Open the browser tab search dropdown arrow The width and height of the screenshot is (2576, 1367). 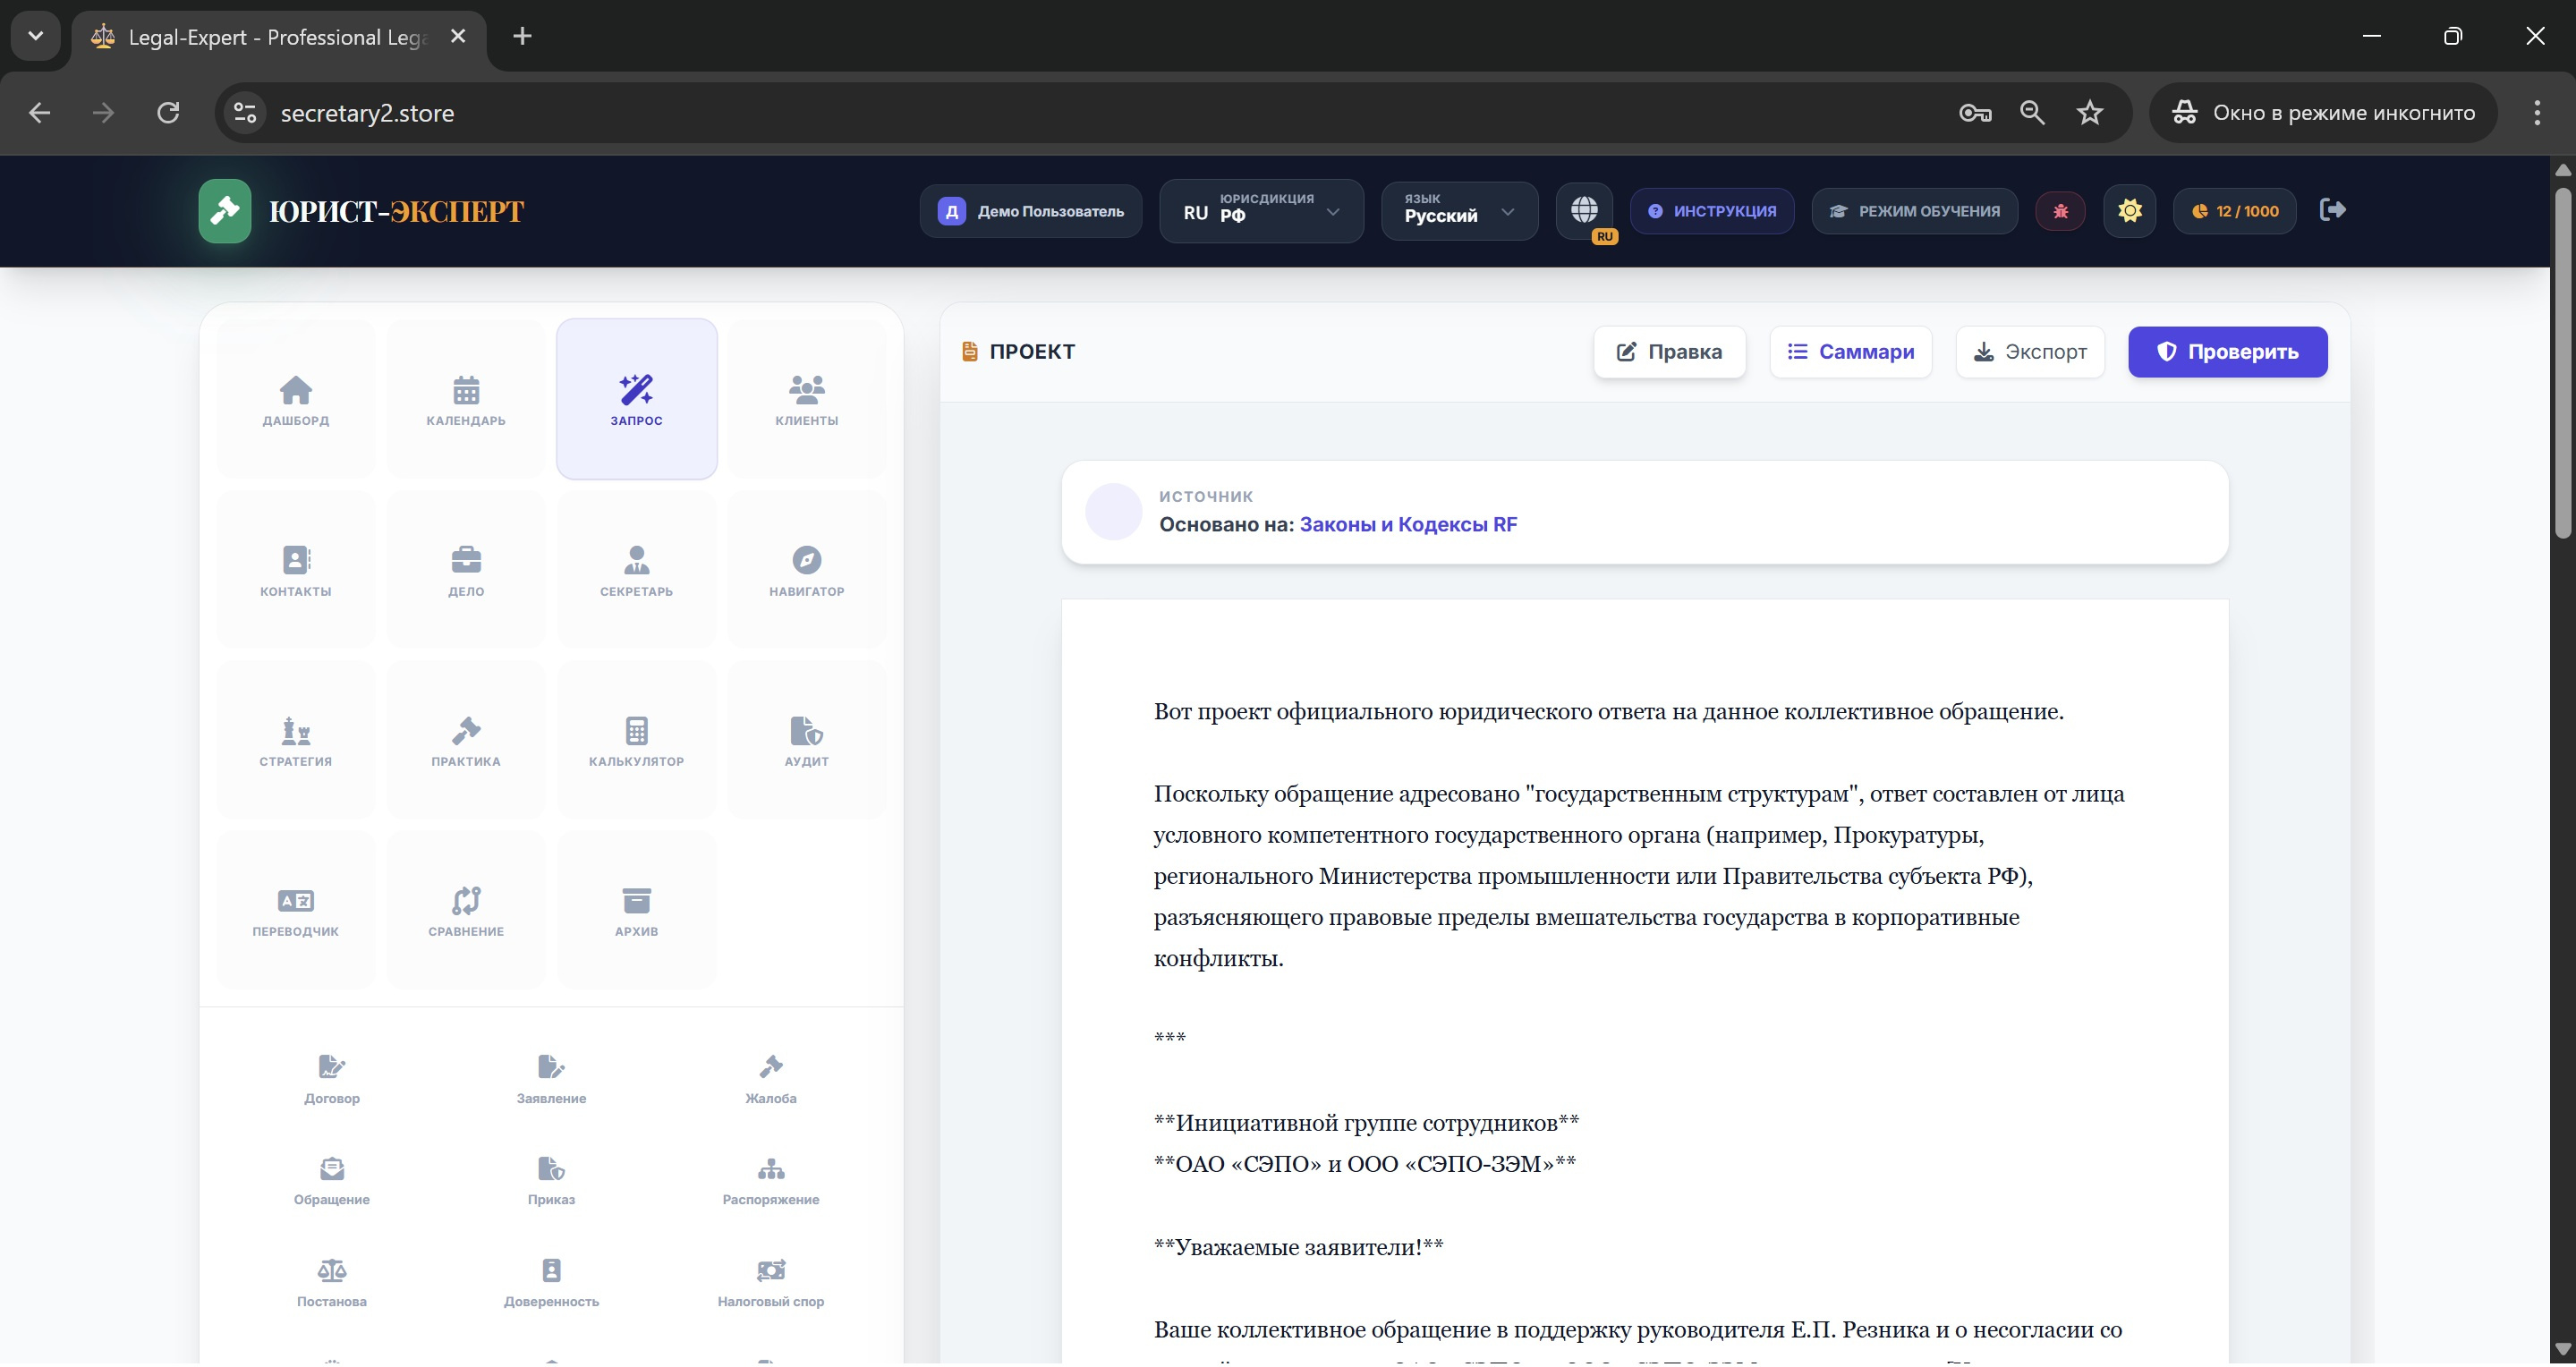tap(36, 36)
